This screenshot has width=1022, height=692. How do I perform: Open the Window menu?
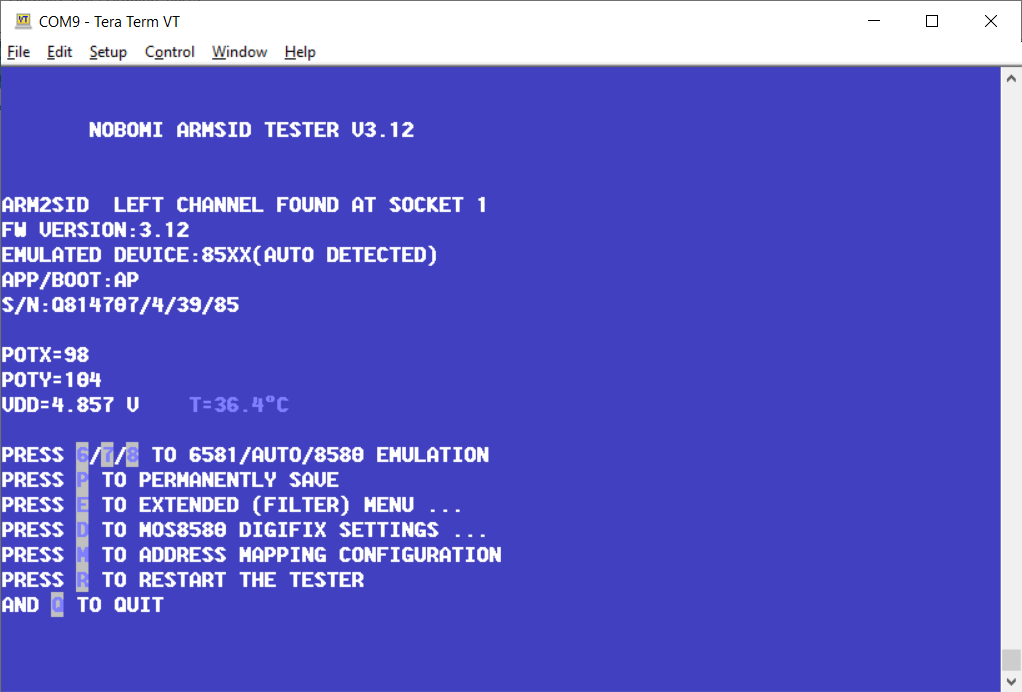point(239,52)
